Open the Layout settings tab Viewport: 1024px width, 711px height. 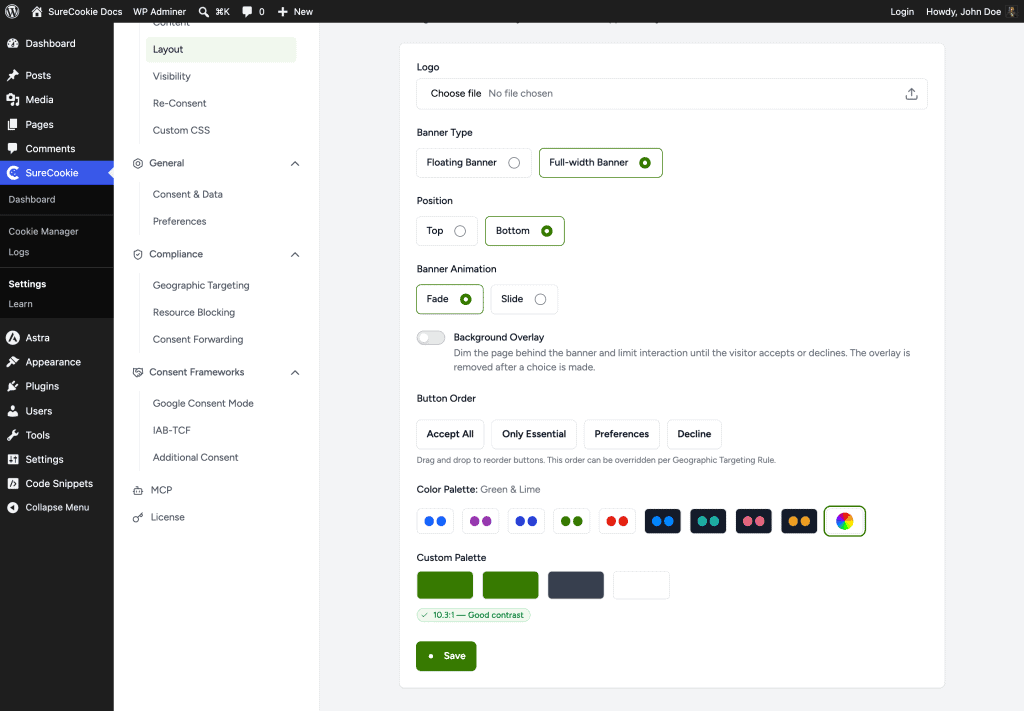click(x=221, y=50)
